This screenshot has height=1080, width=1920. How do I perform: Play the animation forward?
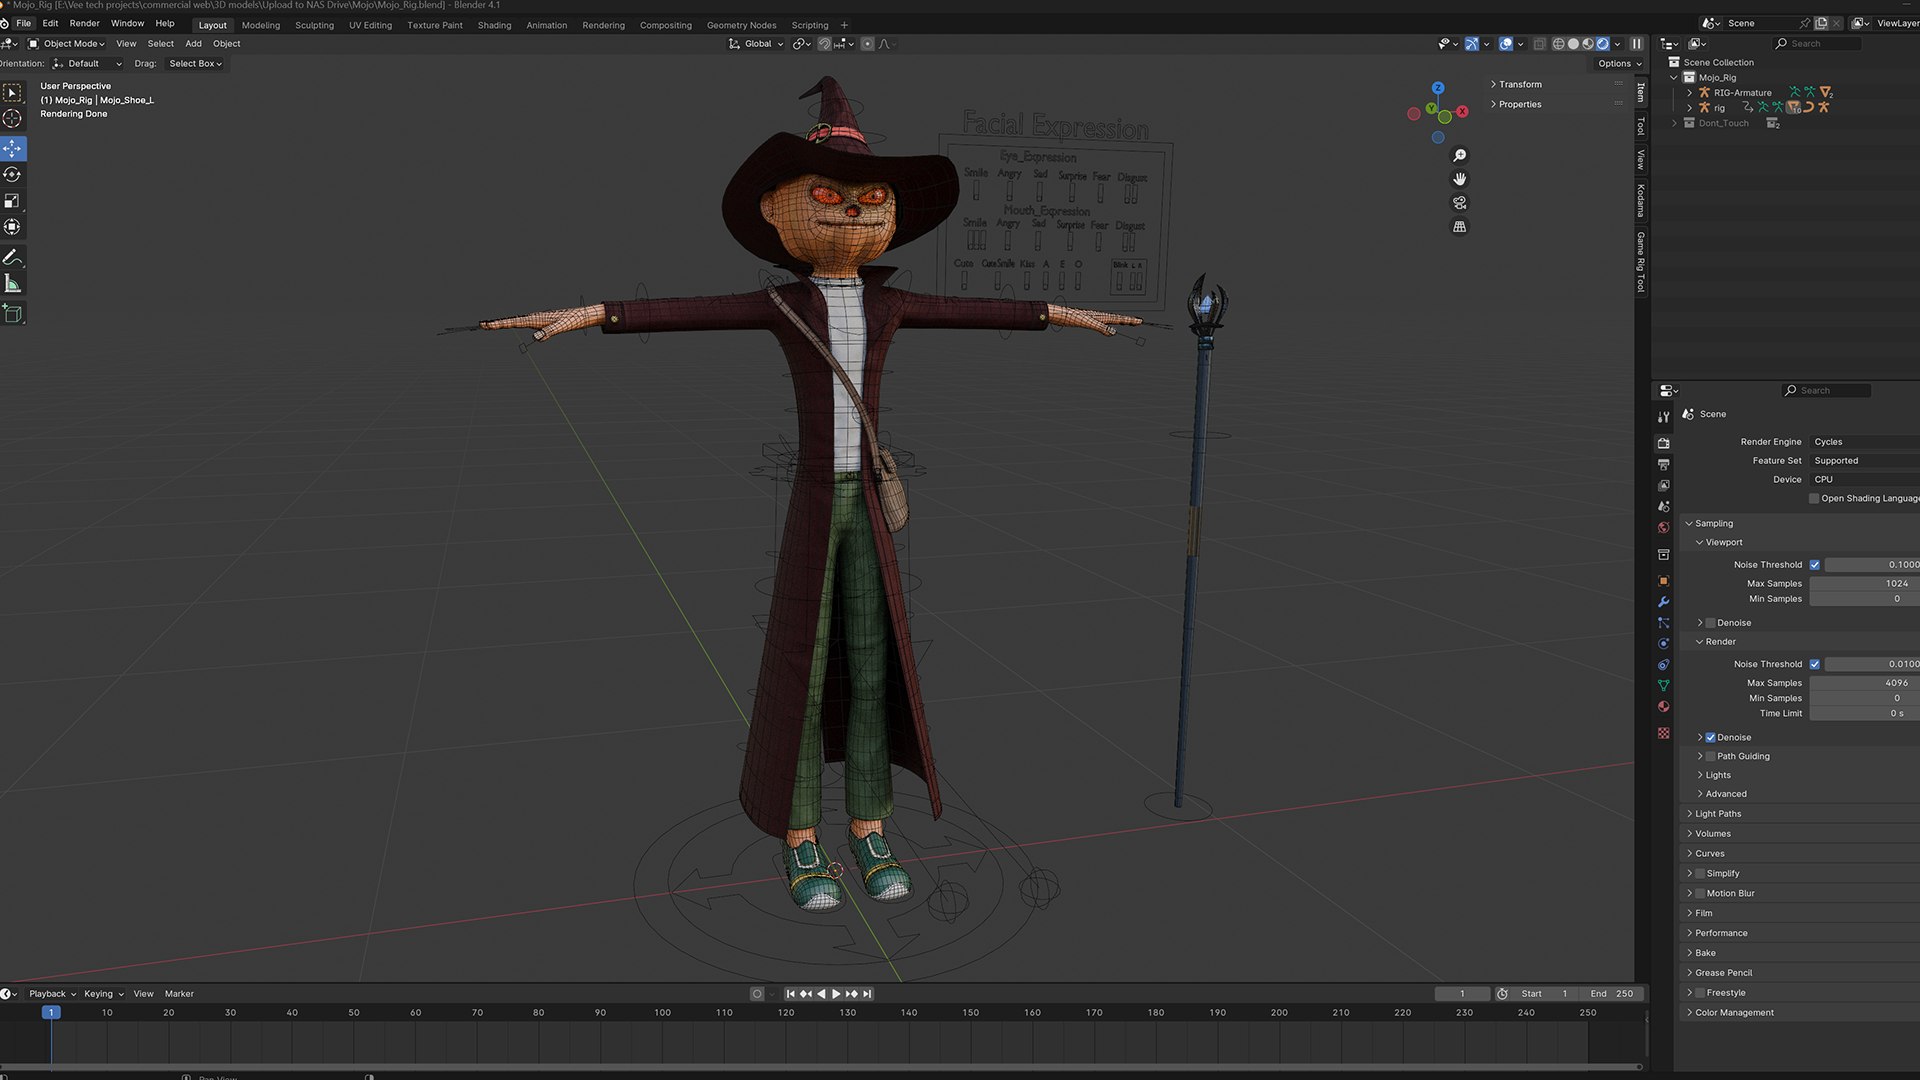836,994
